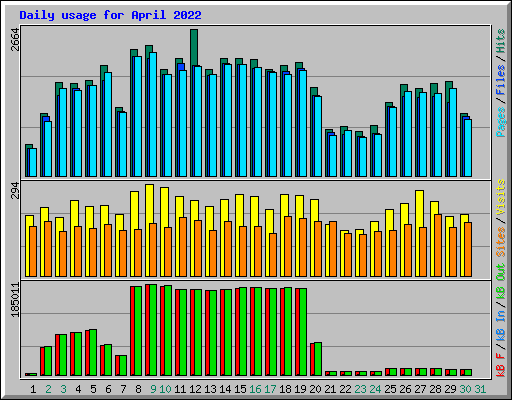The image size is (512, 400).
Task: Click day 1 on the x-axis
Action: (x=33, y=389)
